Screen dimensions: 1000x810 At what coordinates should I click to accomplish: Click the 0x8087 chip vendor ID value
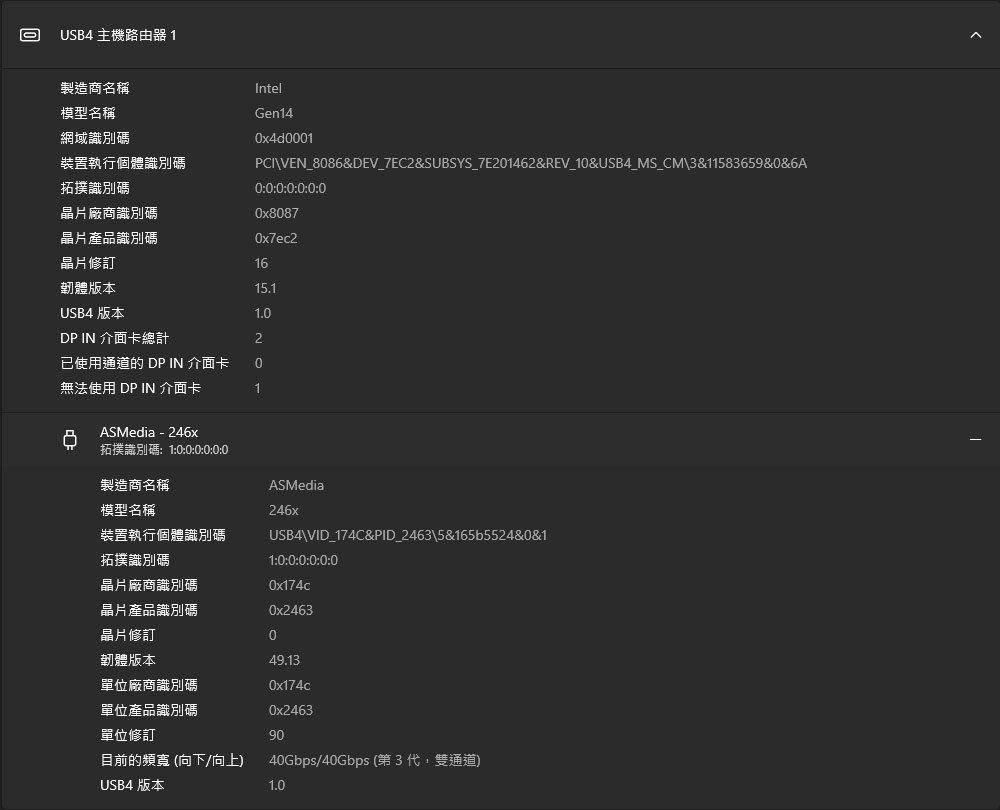point(276,213)
